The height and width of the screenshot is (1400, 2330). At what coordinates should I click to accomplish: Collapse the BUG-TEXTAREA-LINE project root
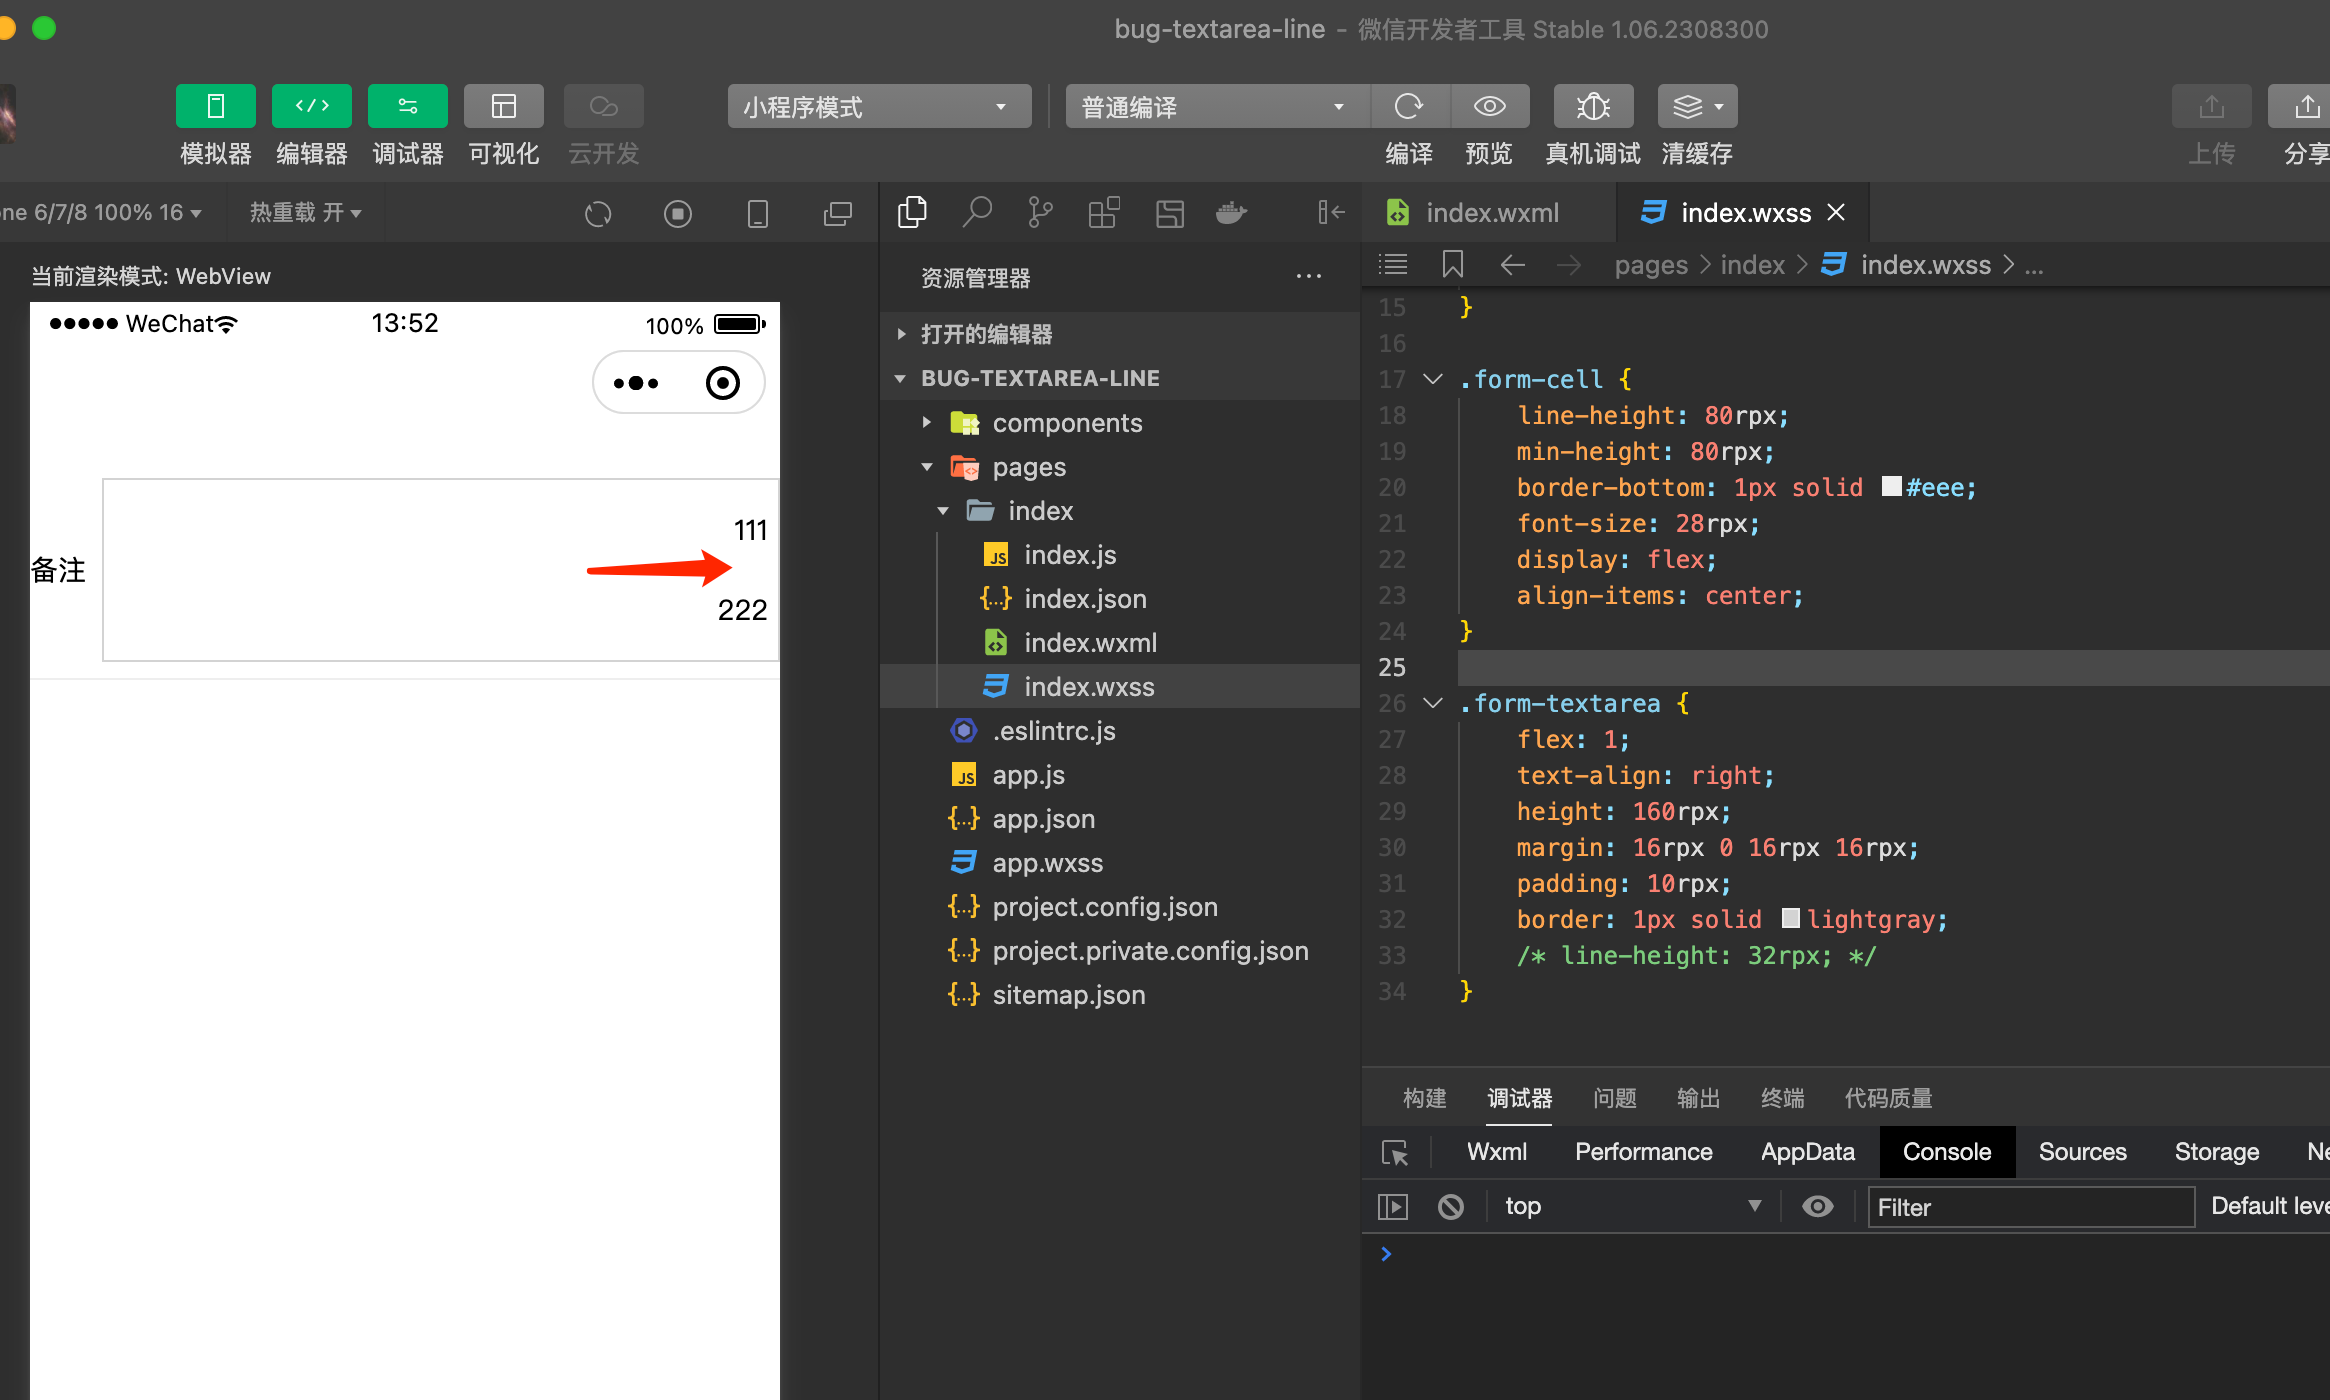click(1120, 378)
